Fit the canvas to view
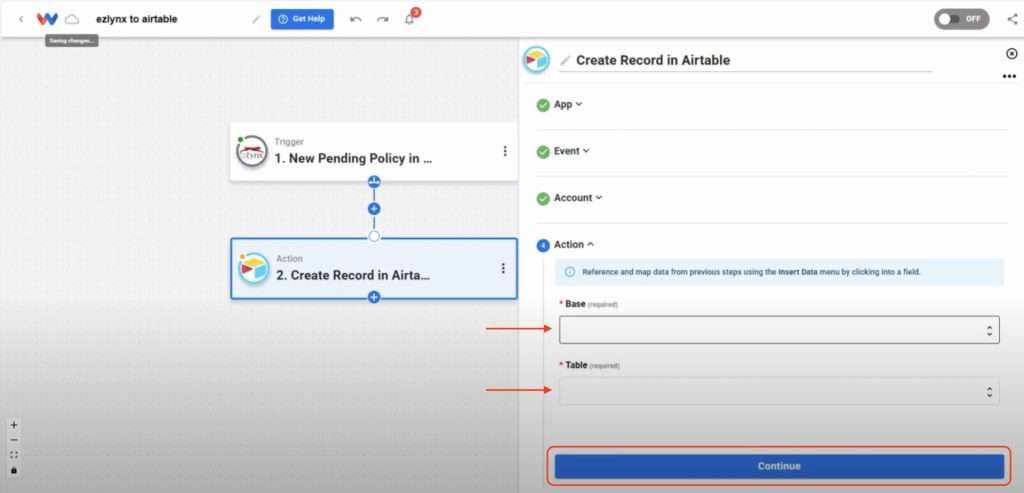The height and width of the screenshot is (493, 1024). [x=14, y=455]
